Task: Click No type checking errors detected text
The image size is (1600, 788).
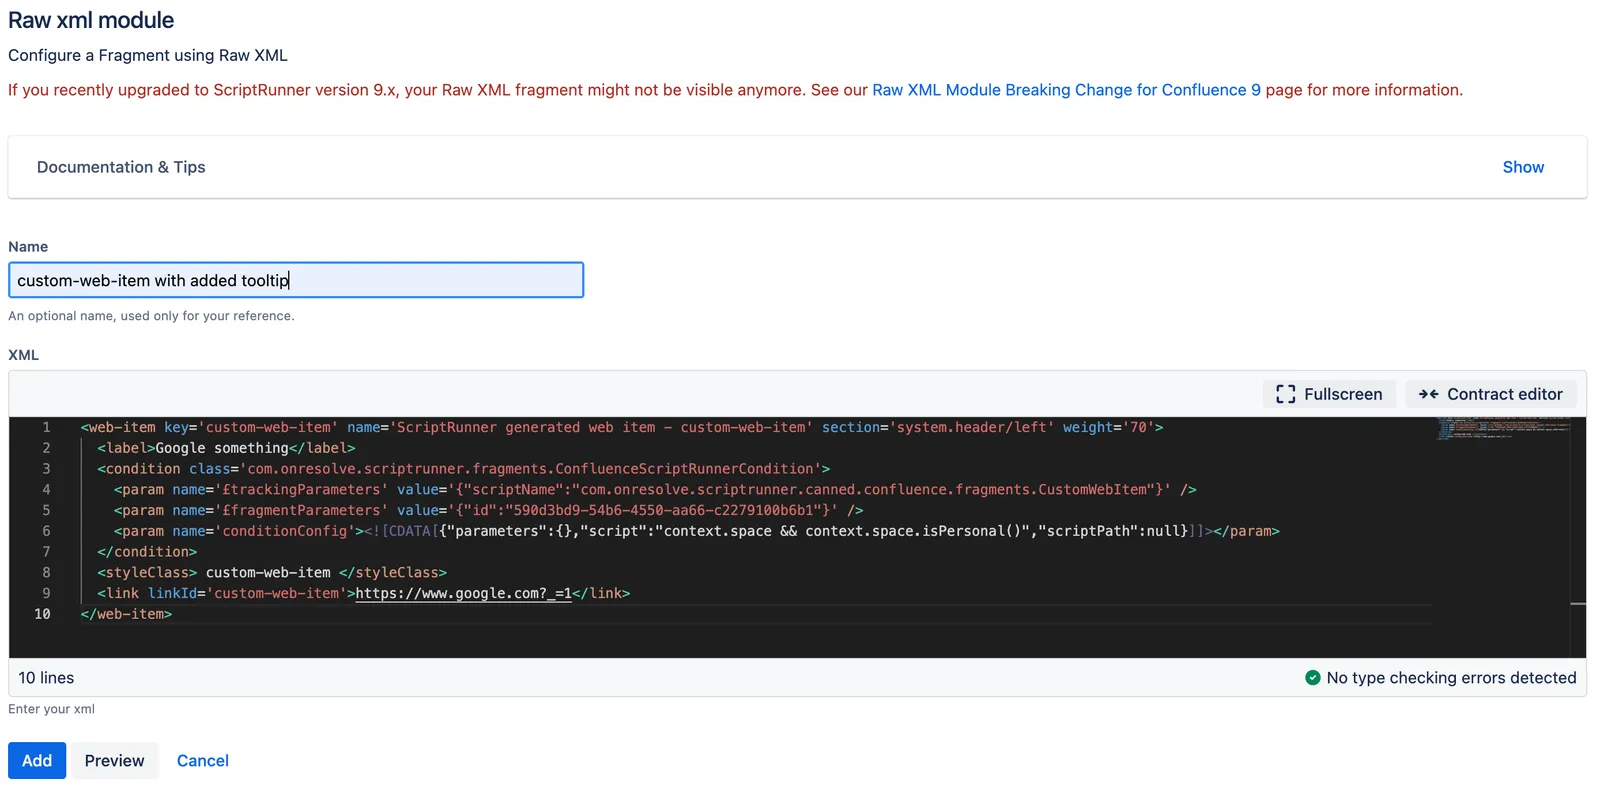Action: click(x=1451, y=678)
